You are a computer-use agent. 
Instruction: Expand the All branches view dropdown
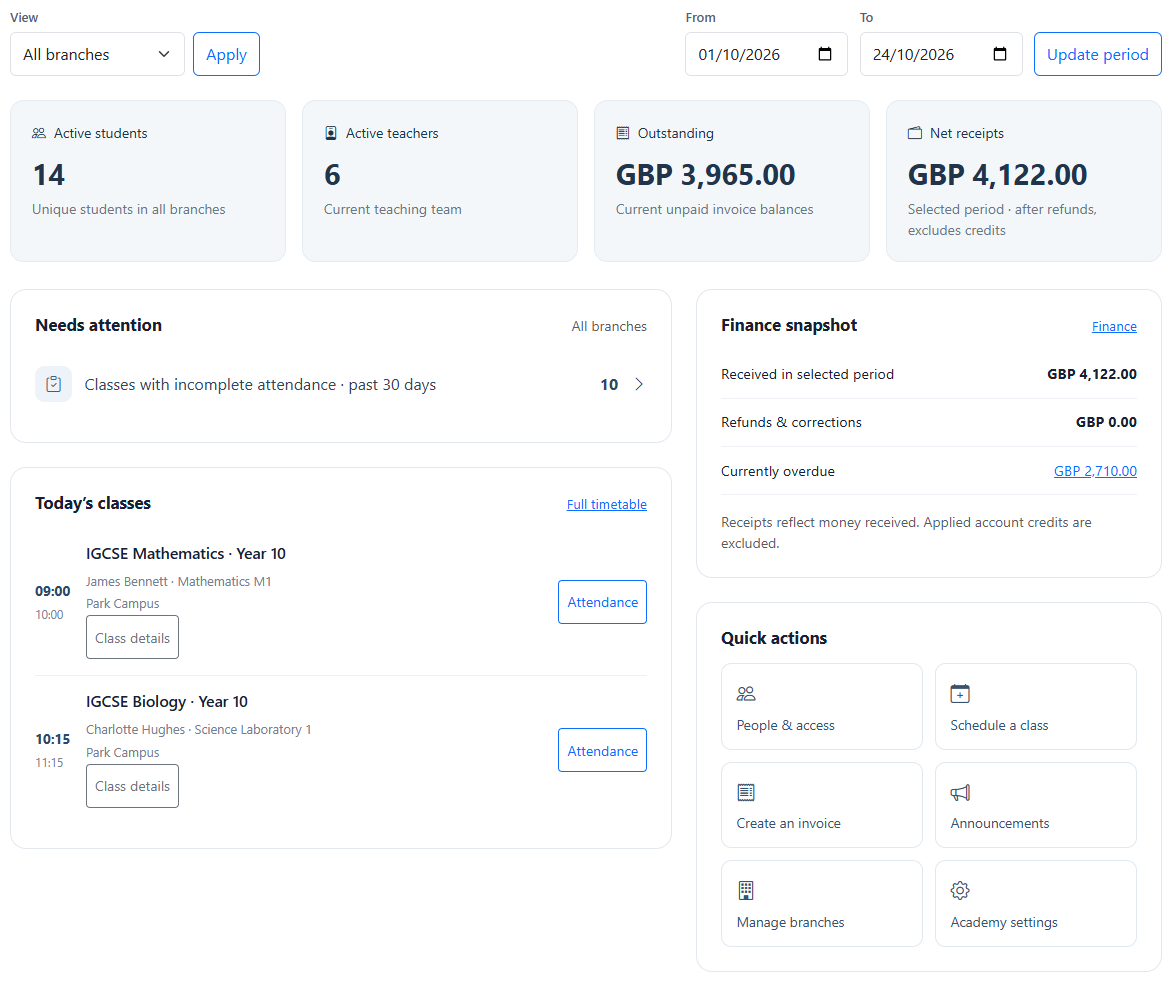[x=97, y=54]
